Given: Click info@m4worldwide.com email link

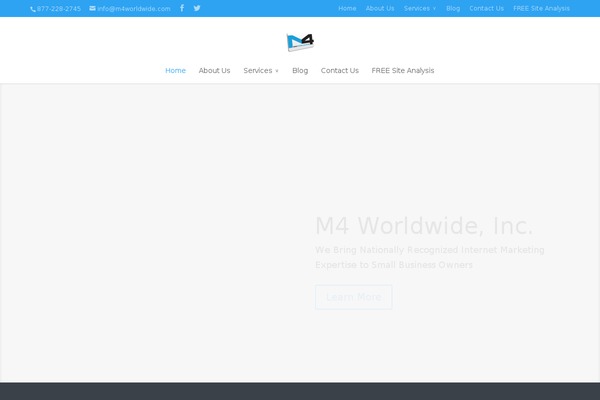Looking at the screenshot, I should 134,8.
